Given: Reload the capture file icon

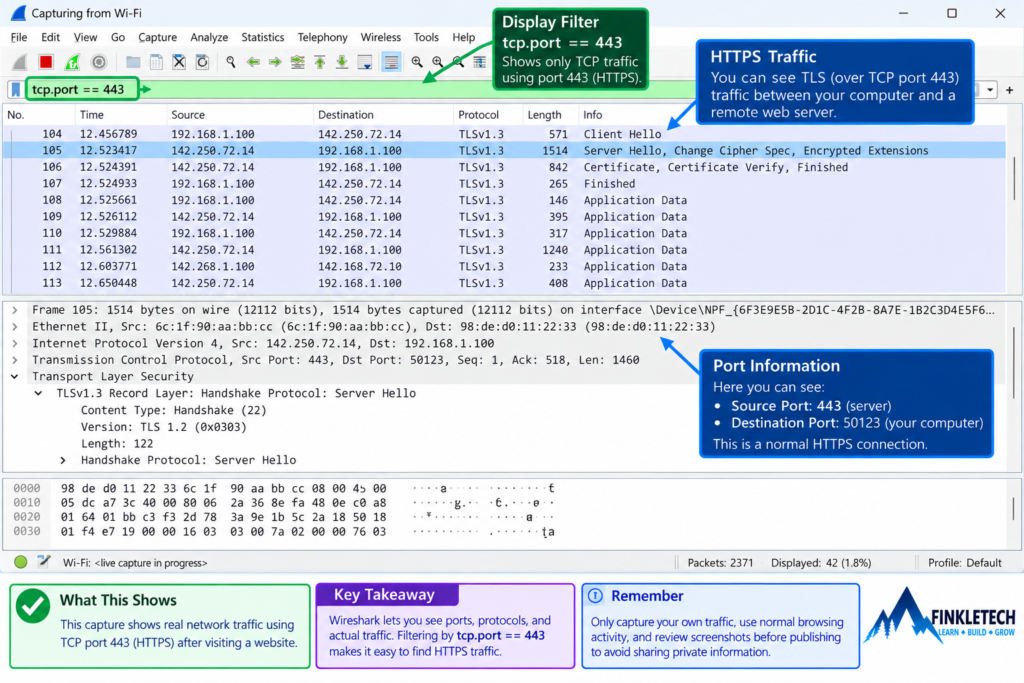Looking at the screenshot, I should point(202,62).
